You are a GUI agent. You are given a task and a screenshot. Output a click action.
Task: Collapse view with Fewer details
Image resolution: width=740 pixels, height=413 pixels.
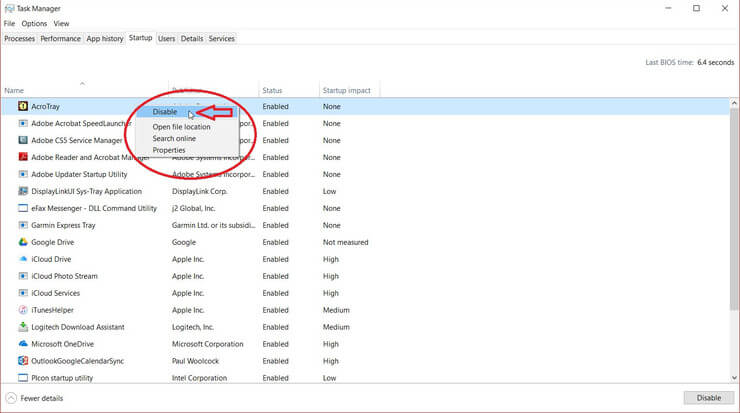click(x=34, y=398)
